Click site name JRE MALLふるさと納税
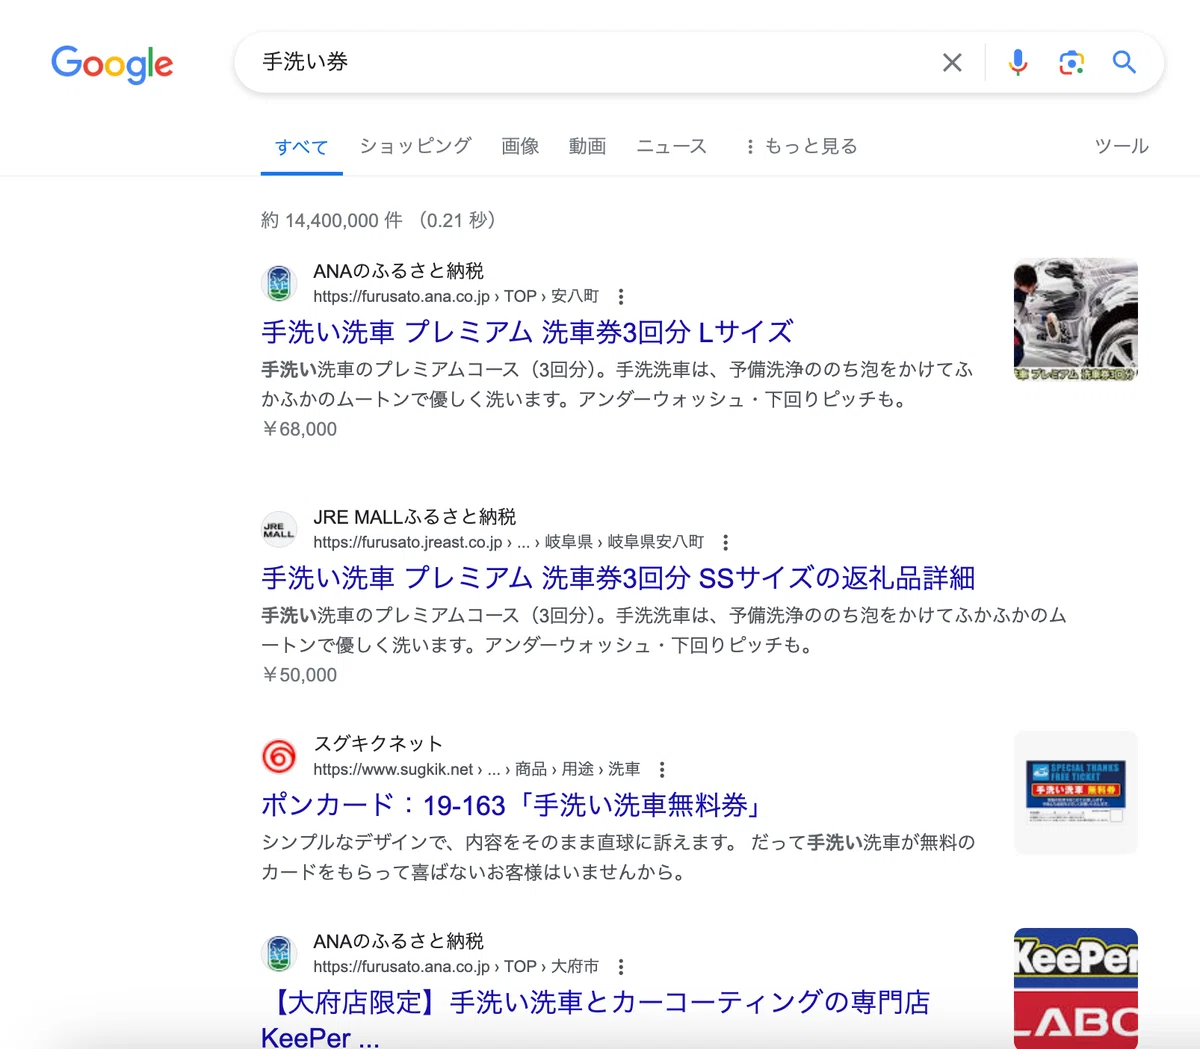Viewport: 1200px width, 1049px height. [415, 517]
